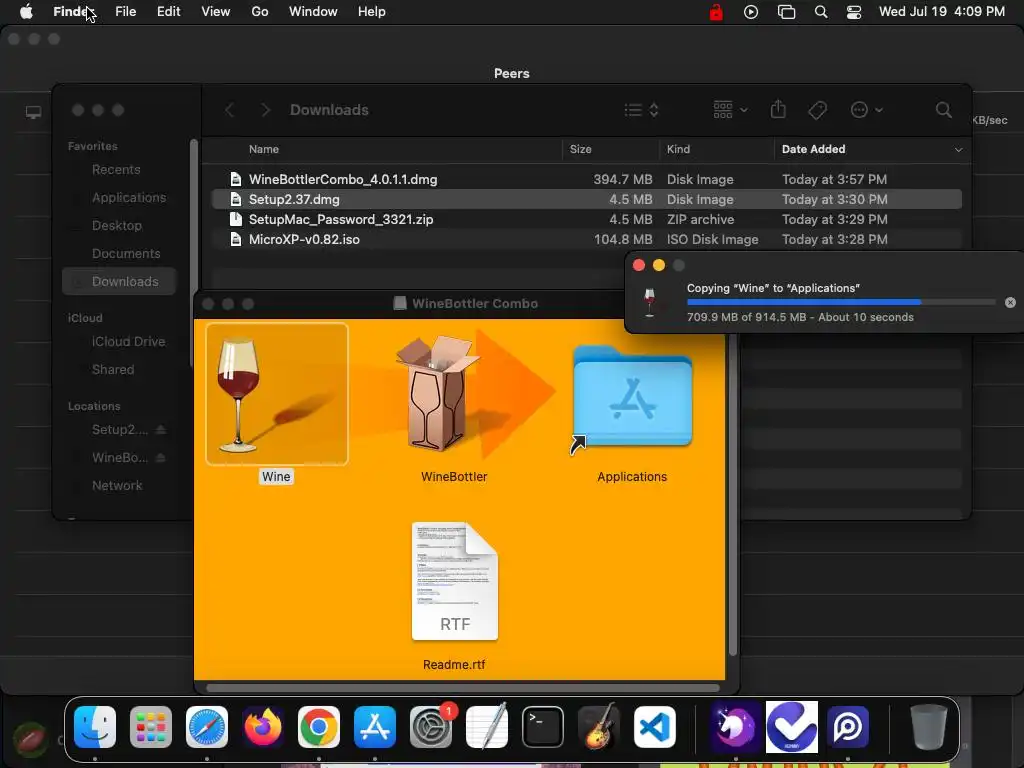
Task: Open Desktop in sidebar
Action: pyautogui.click(x=117, y=225)
